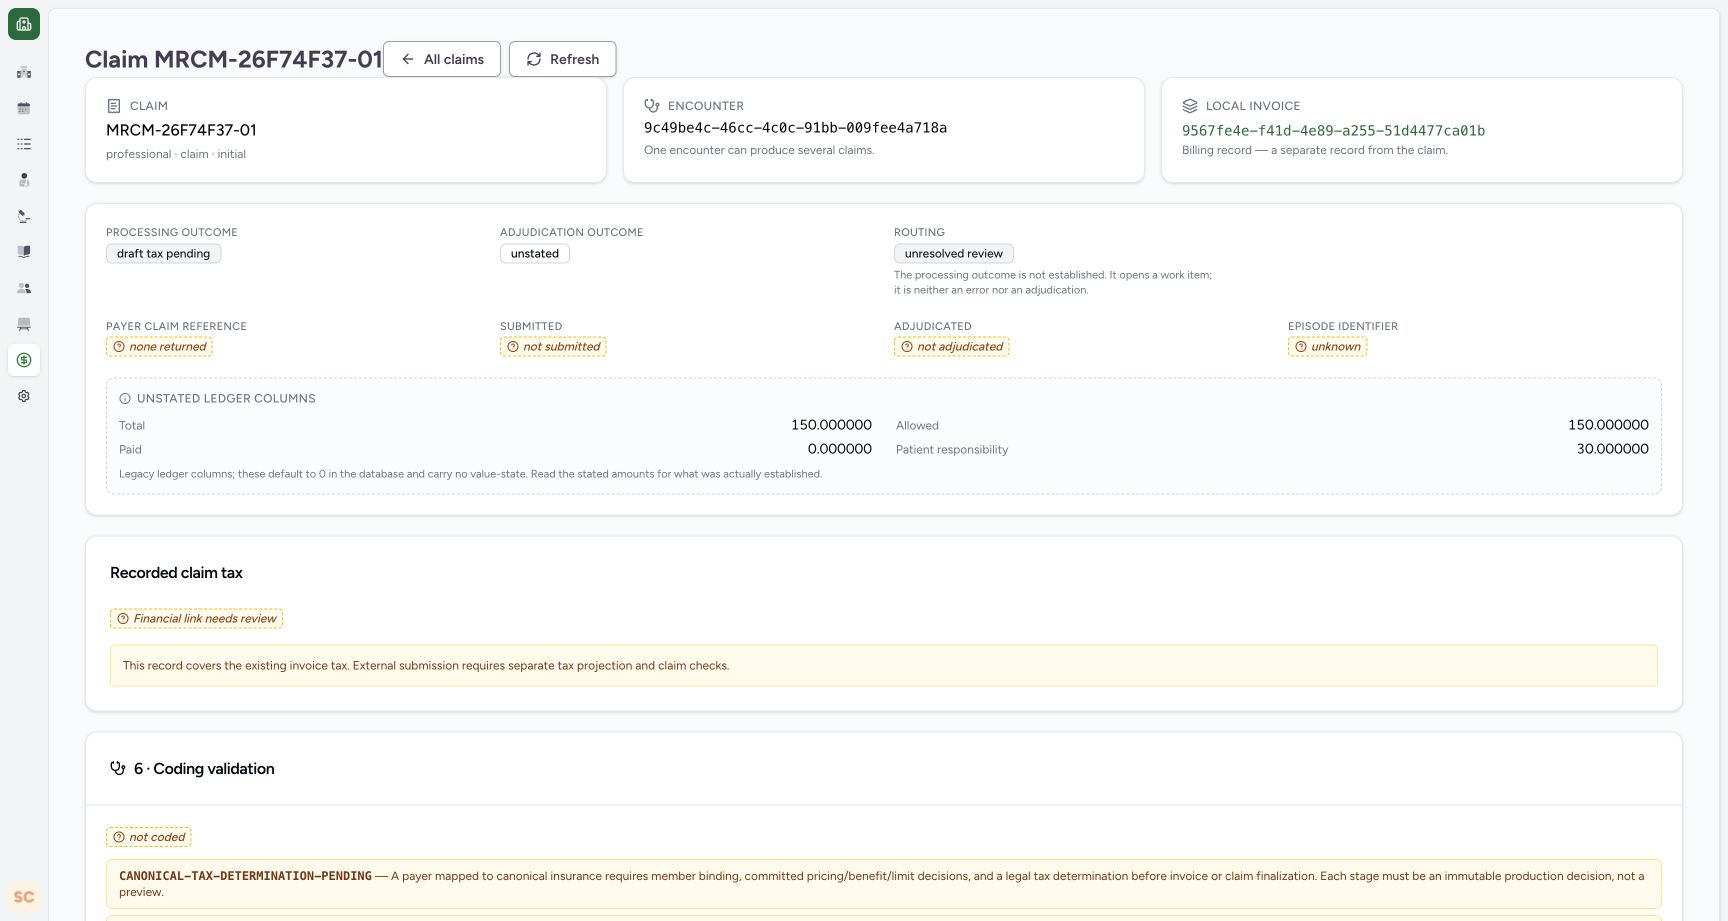Click the claim number MRCM-26F74F37-01 in card
Viewport: 1728px width, 921px height.
tap(181, 130)
